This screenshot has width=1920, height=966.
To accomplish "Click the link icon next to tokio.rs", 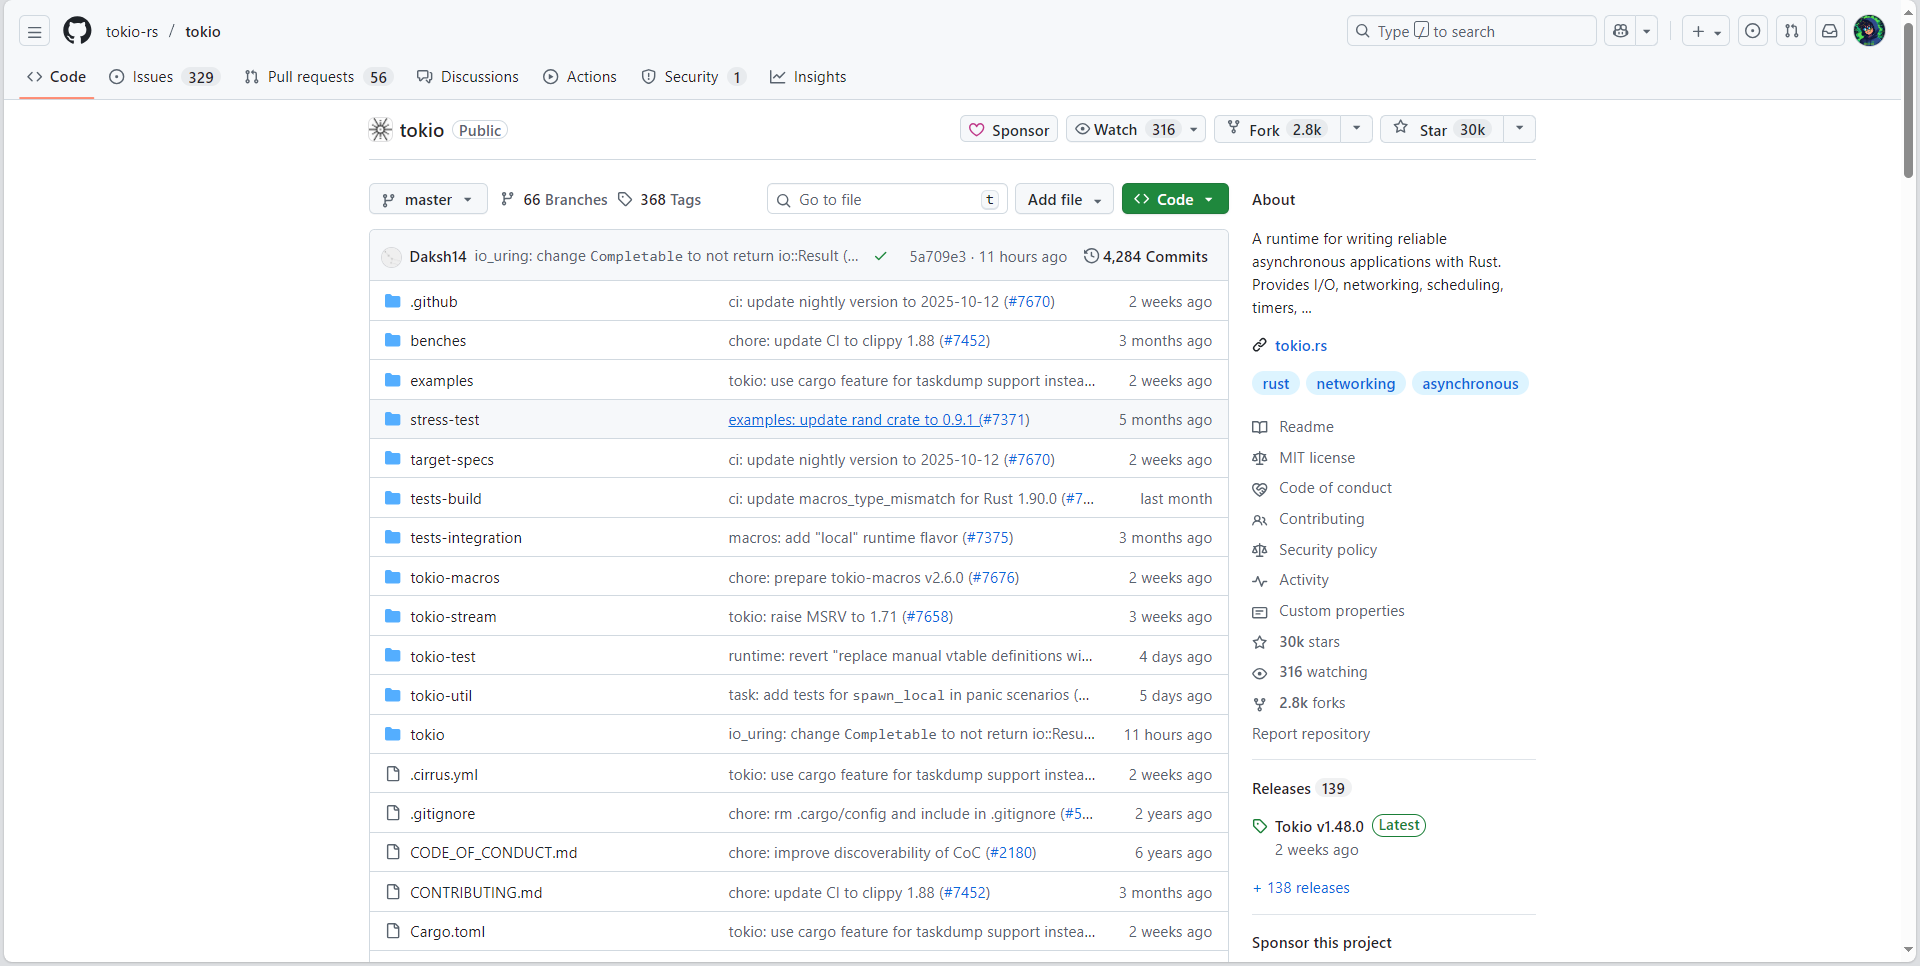I will tap(1260, 346).
